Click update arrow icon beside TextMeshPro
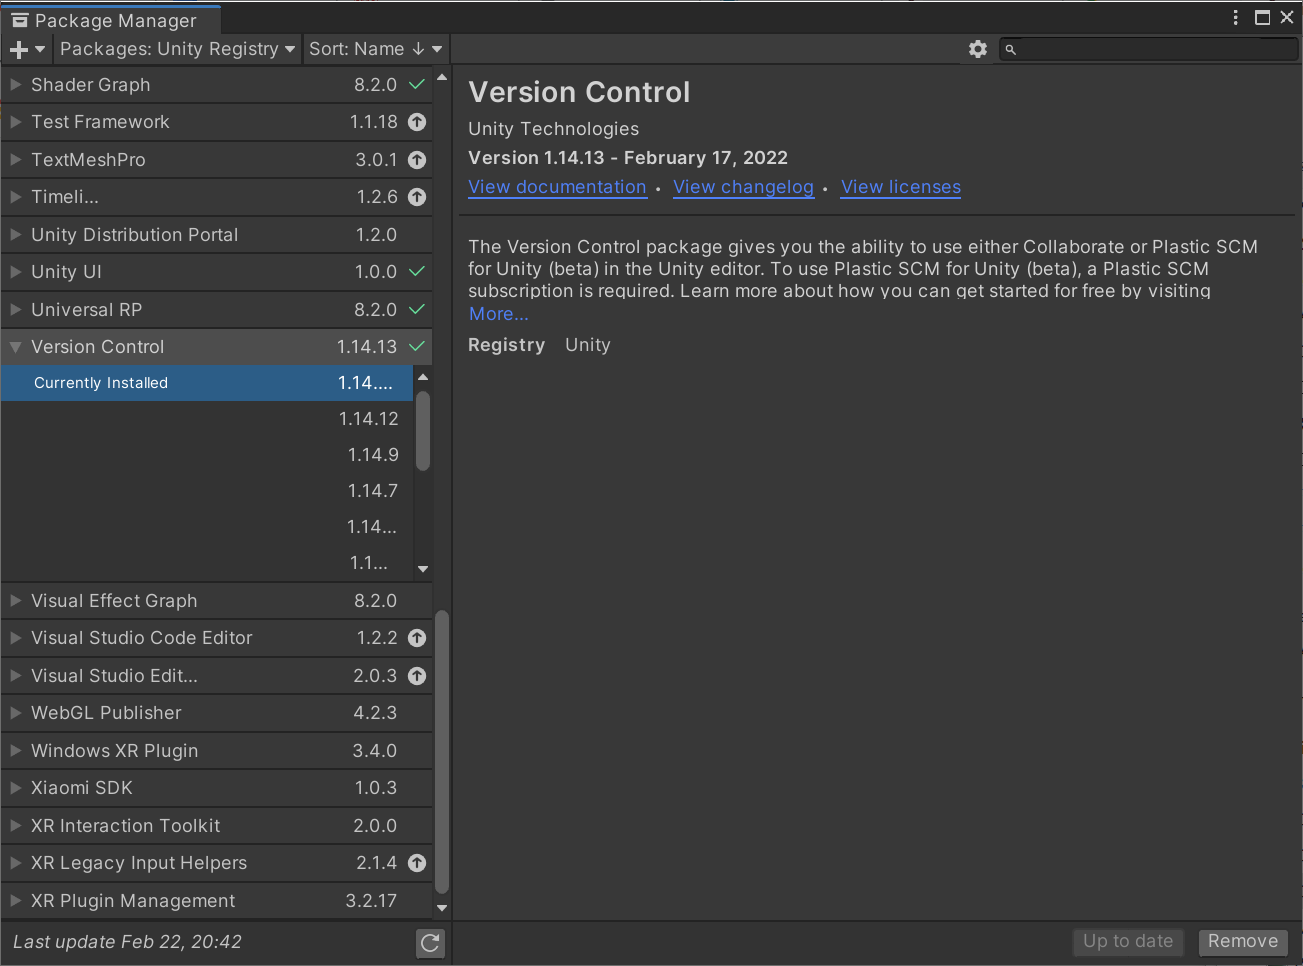 point(417,160)
